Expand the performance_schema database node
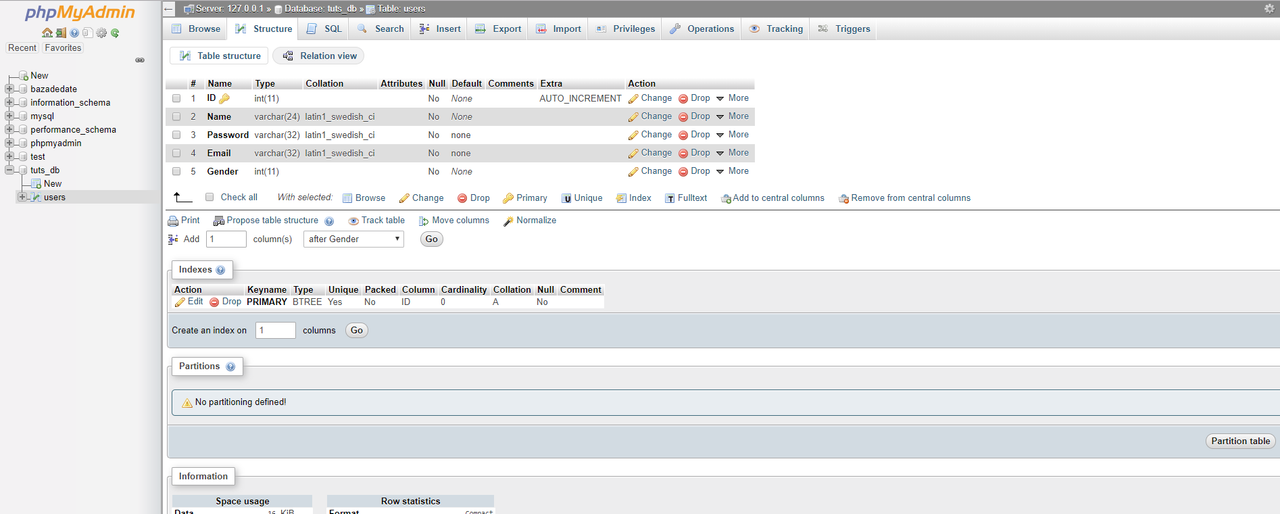This screenshot has width=1280, height=514. click(10, 129)
